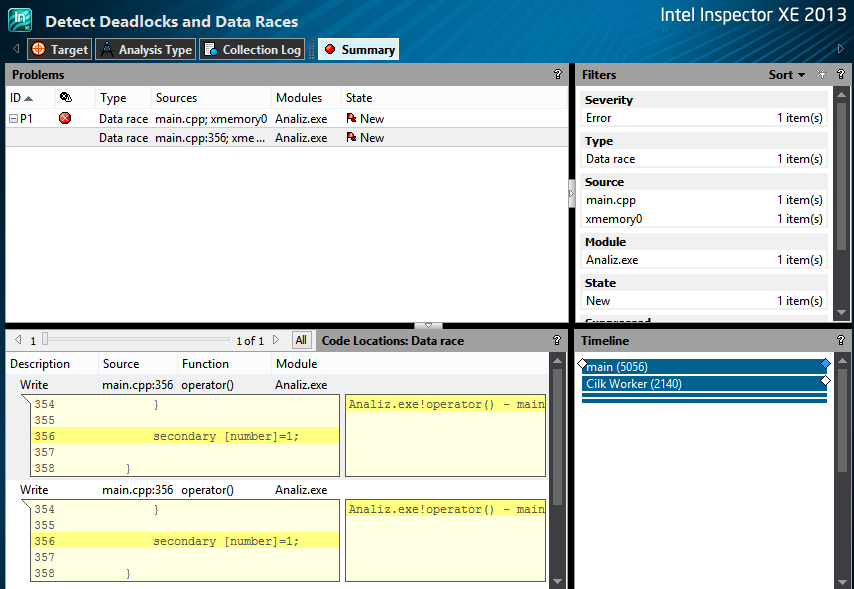The image size is (854, 589).
Task: Select the main (5056) thread in Timeline
Action: pyautogui.click(x=704, y=367)
